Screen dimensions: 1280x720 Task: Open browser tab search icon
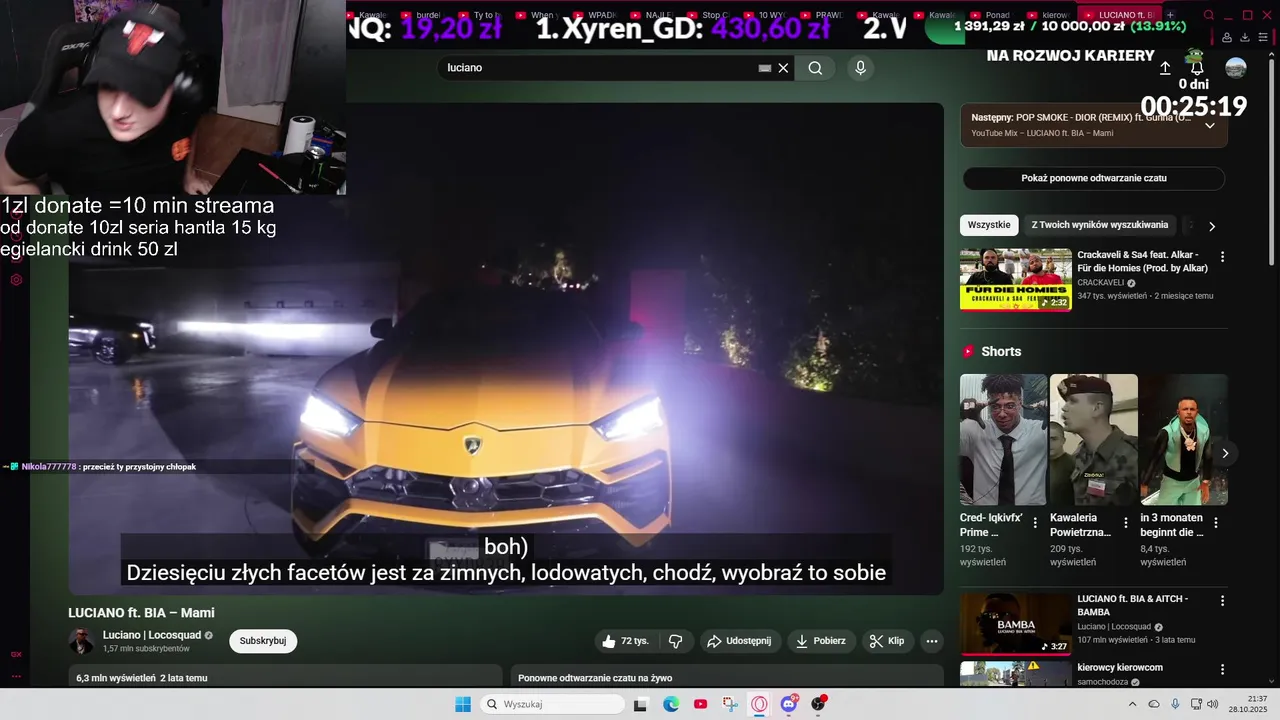(x=1209, y=15)
